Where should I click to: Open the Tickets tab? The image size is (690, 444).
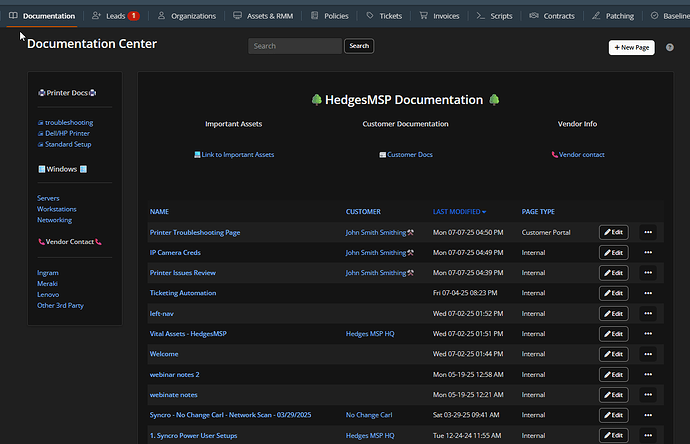click(x=384, y=16)
